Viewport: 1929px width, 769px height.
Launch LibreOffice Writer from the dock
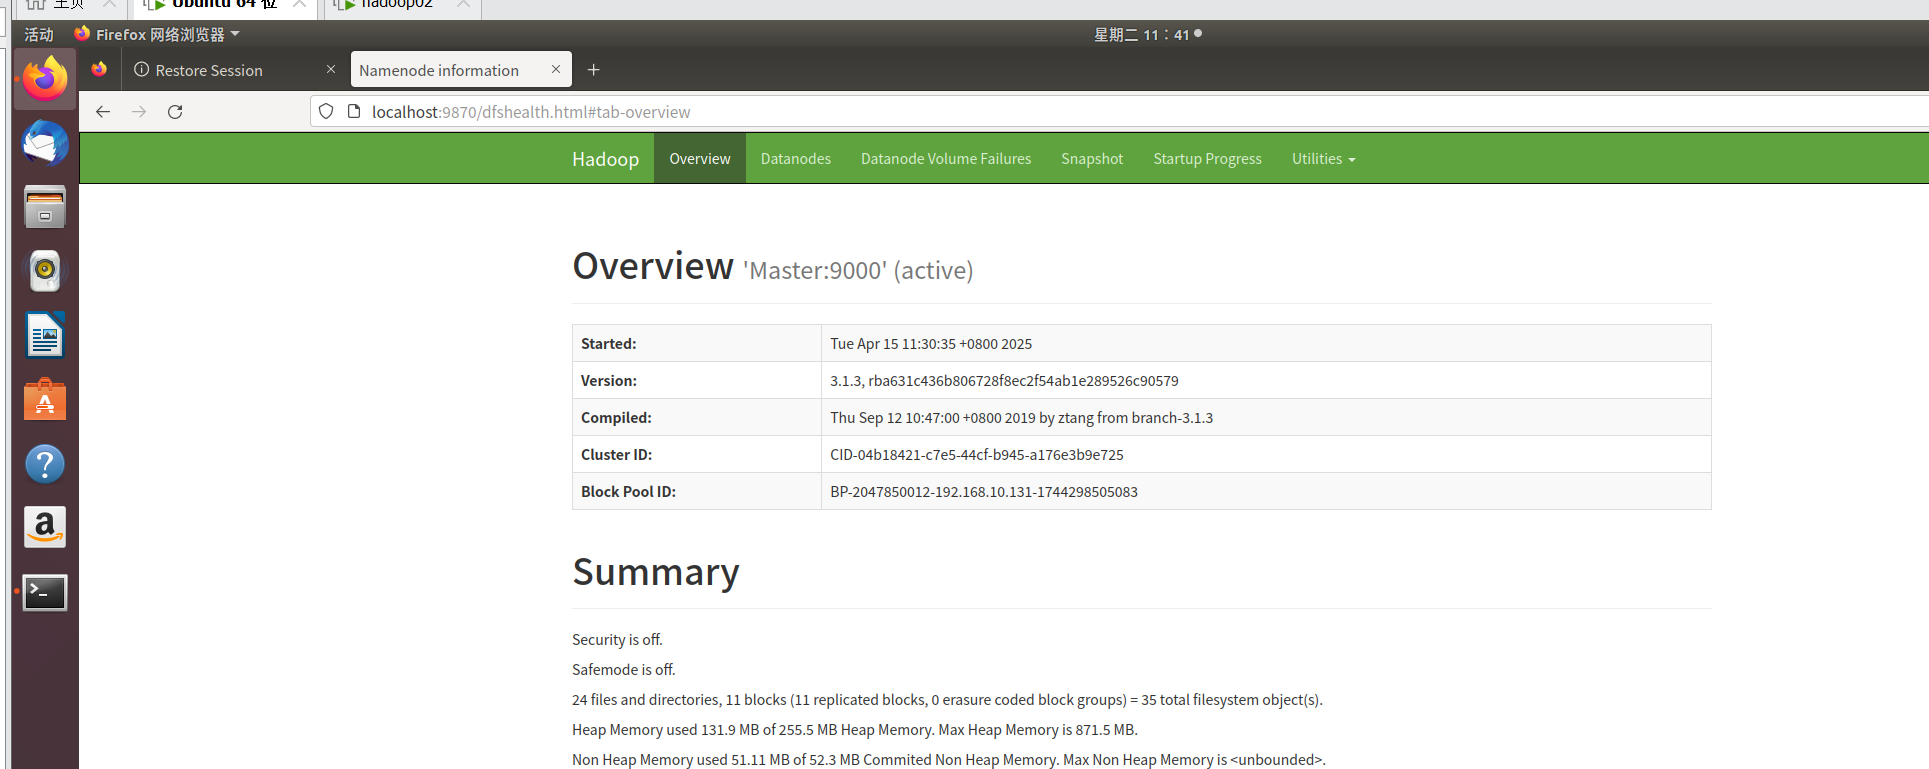[x=45, y=335]
